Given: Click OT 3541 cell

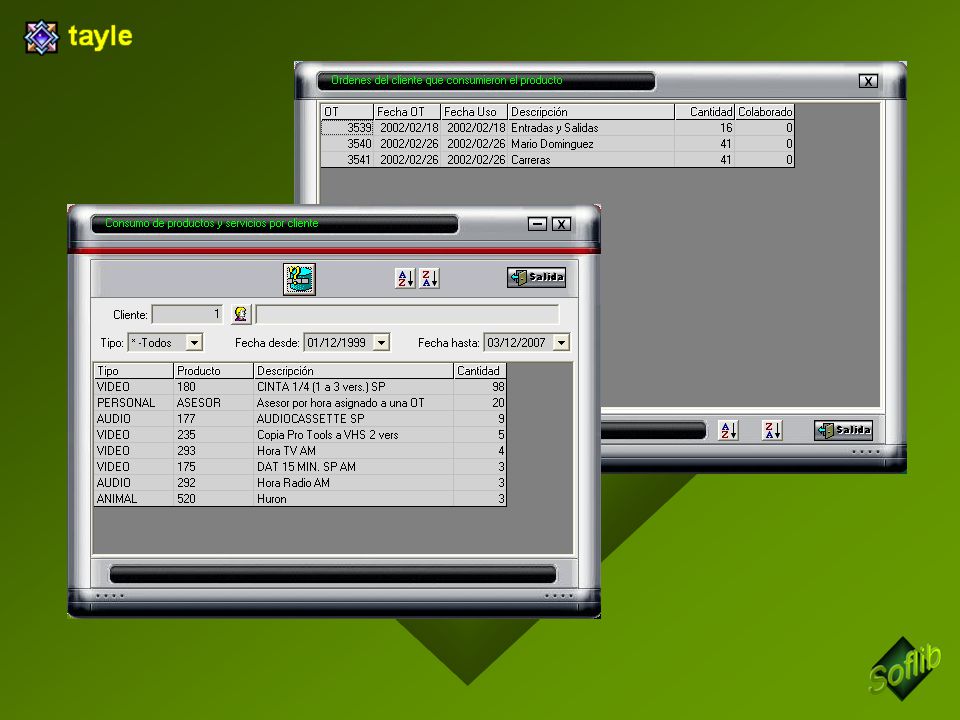Looking at the screenshot, I should click(x=347, y=160).
